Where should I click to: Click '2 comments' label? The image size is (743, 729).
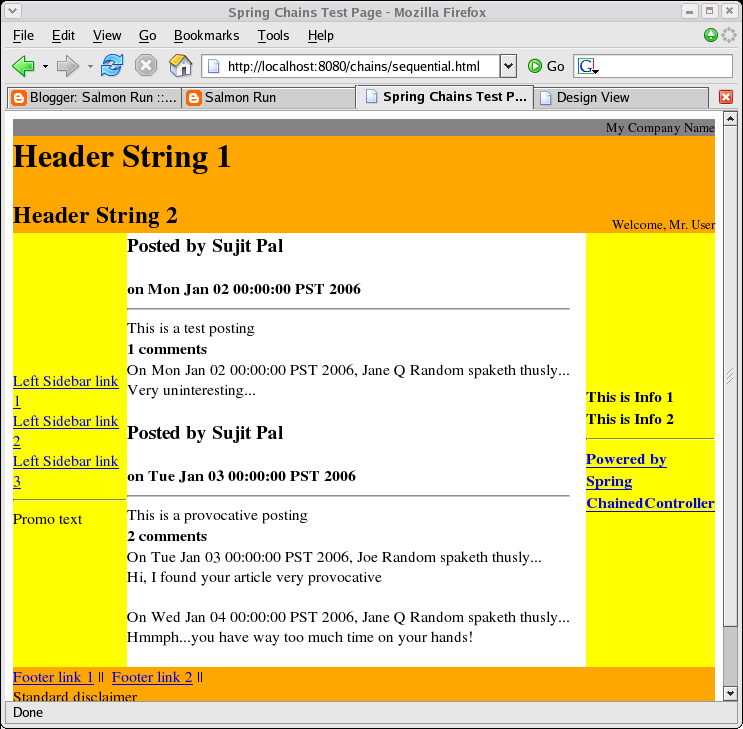pyautogui.click(x=167, y=536)
